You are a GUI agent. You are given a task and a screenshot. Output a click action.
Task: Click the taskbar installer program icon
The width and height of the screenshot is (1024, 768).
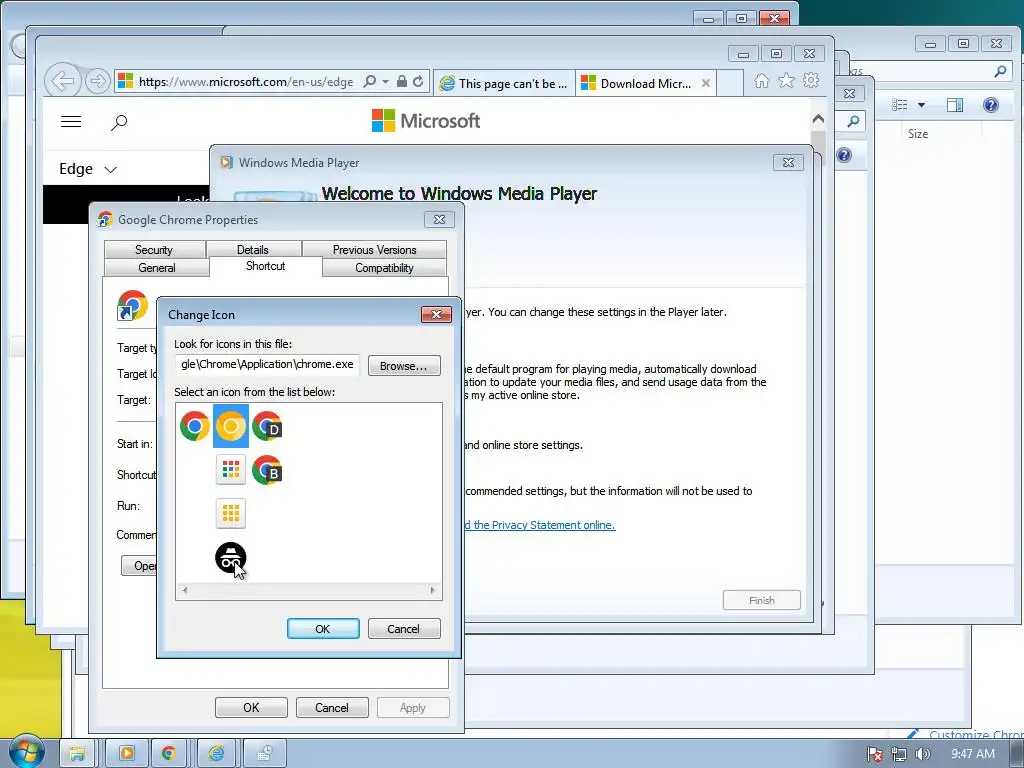(264, 754)
